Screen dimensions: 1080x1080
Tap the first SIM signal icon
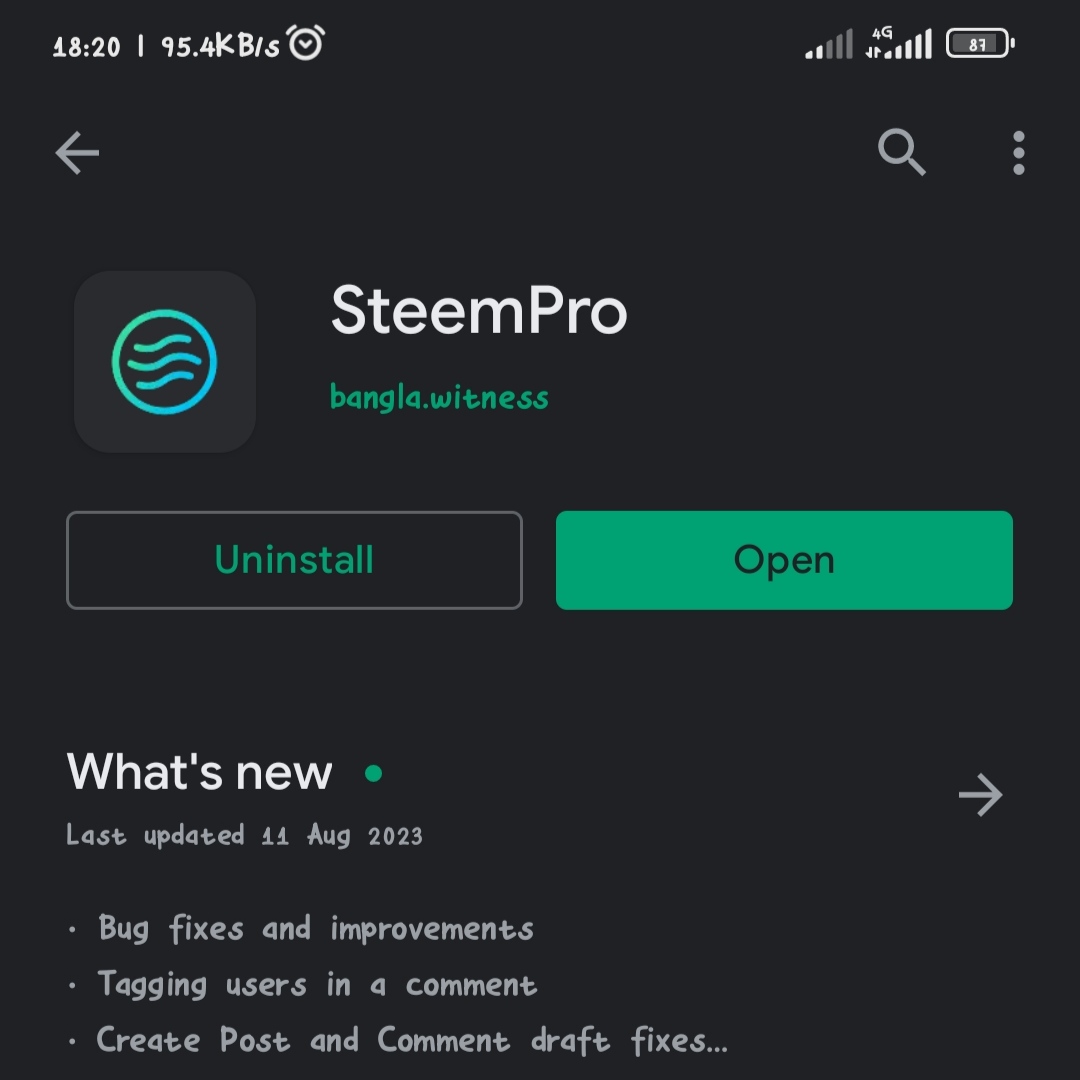(829, 44)
